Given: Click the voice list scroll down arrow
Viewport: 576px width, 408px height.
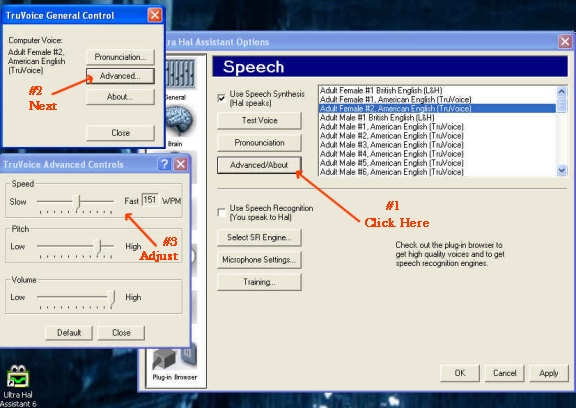Looking at the screenshot, I should pos(562,170).
